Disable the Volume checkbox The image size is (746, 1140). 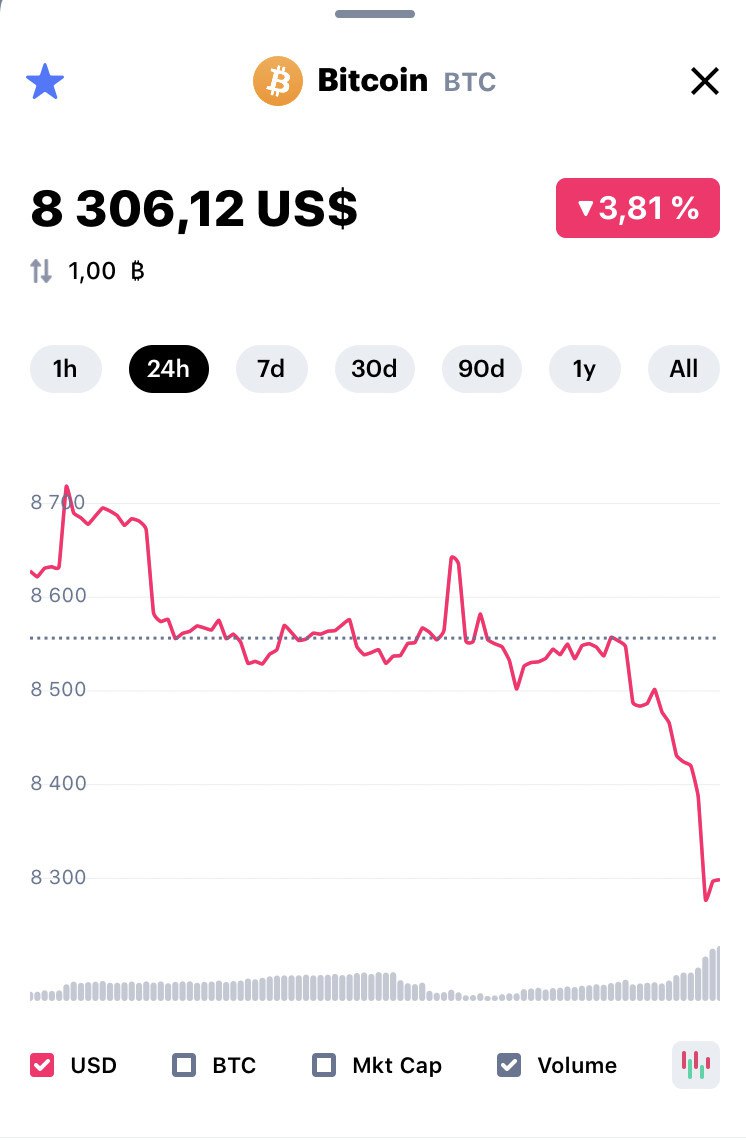509,1065
